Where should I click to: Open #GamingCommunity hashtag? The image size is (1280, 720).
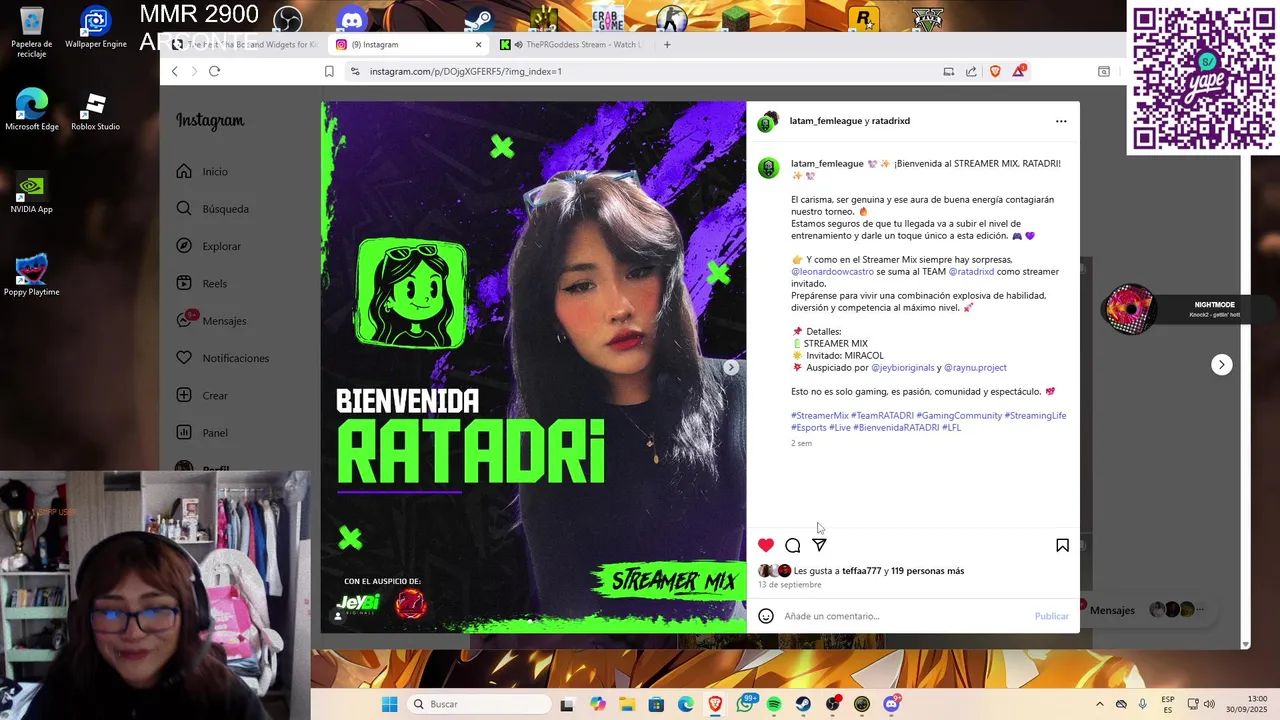tap(959, 415)
